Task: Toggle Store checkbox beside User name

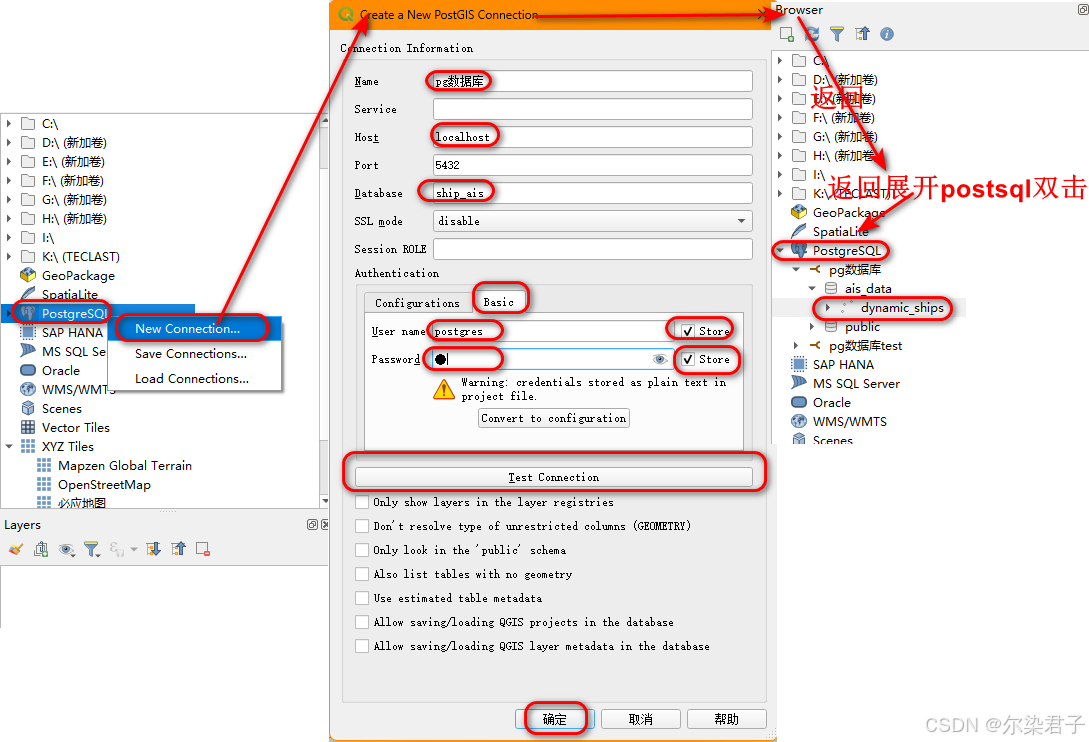Action: pos(688,331)
